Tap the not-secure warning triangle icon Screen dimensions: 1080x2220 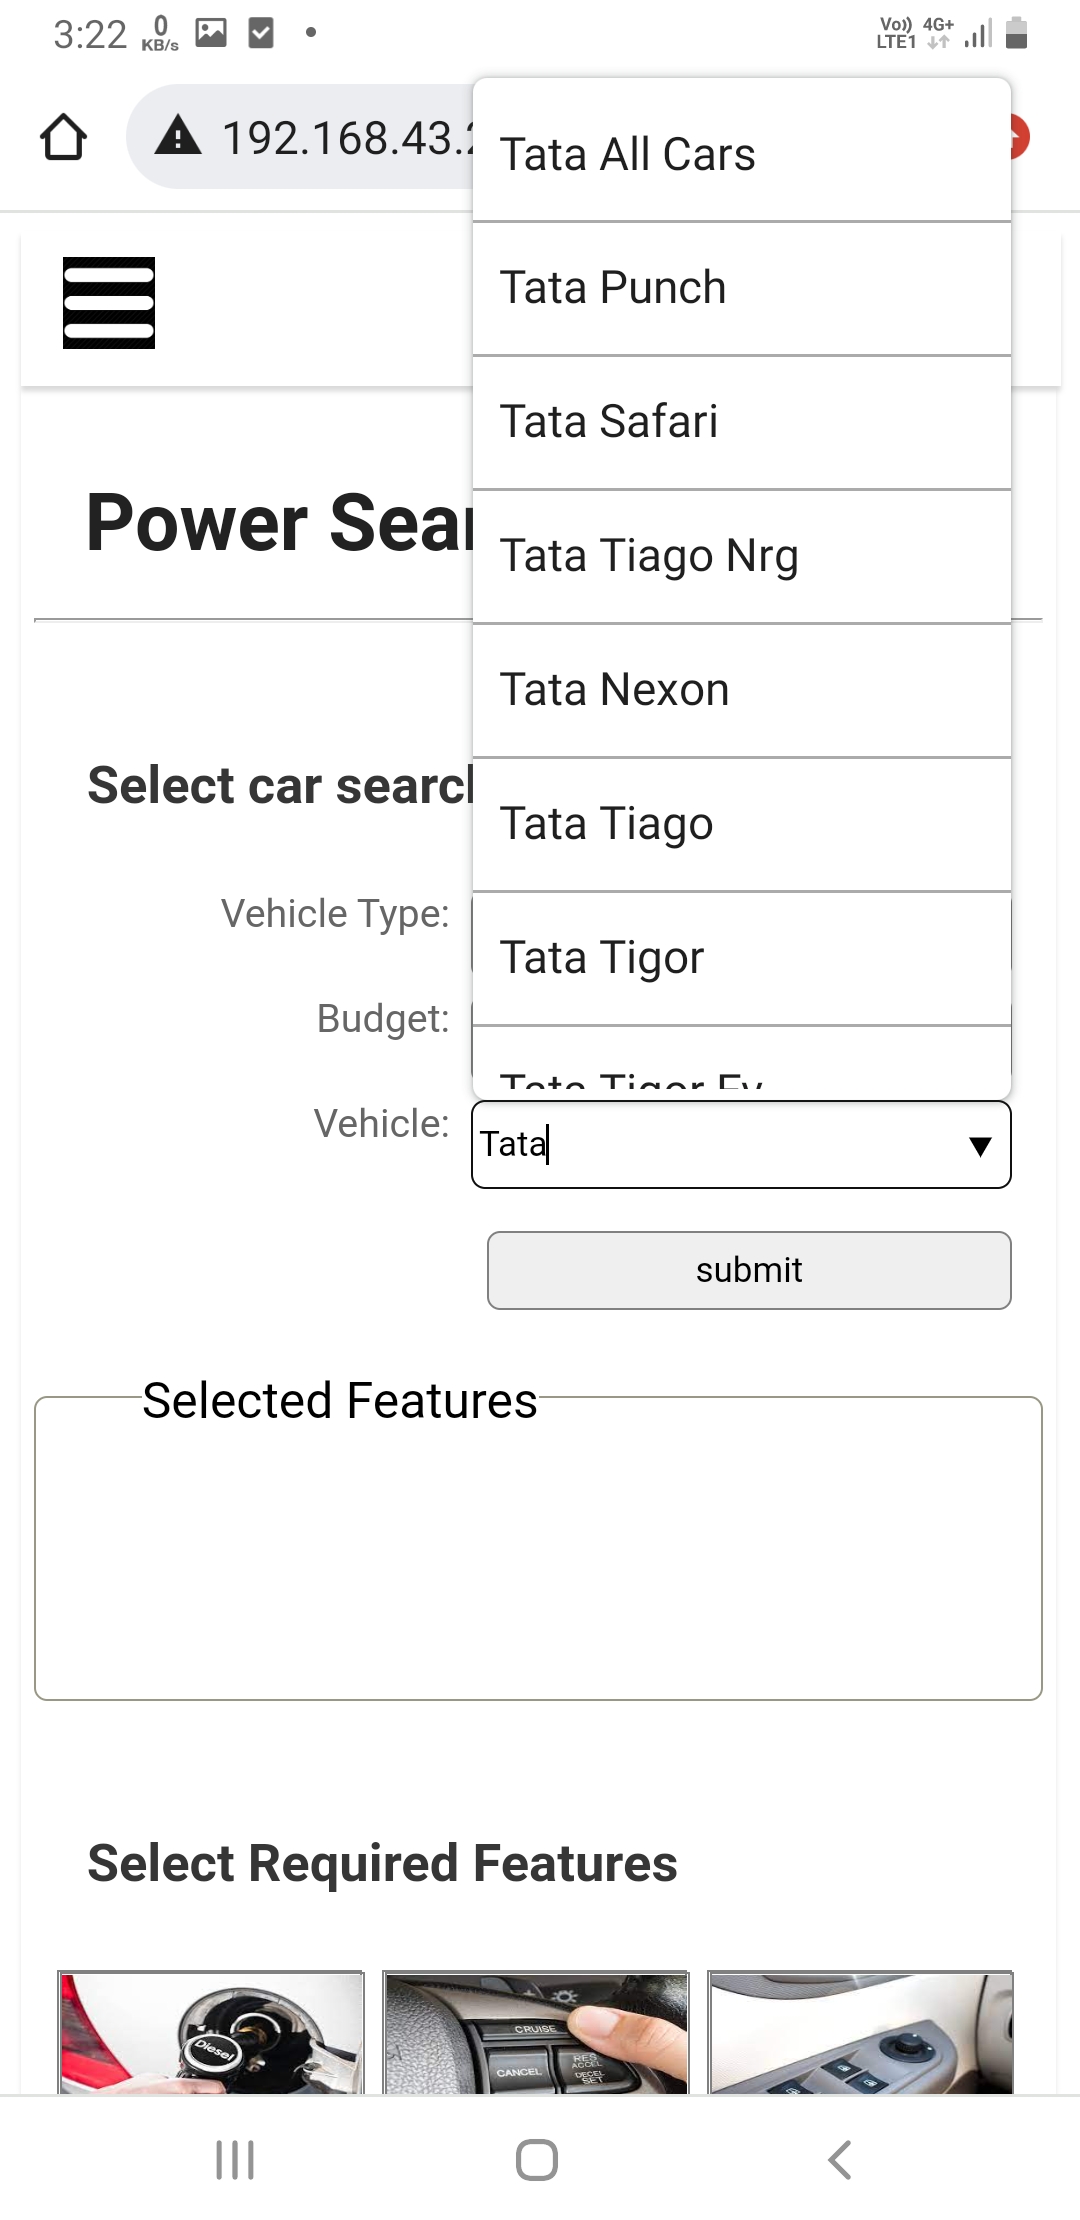178,135
